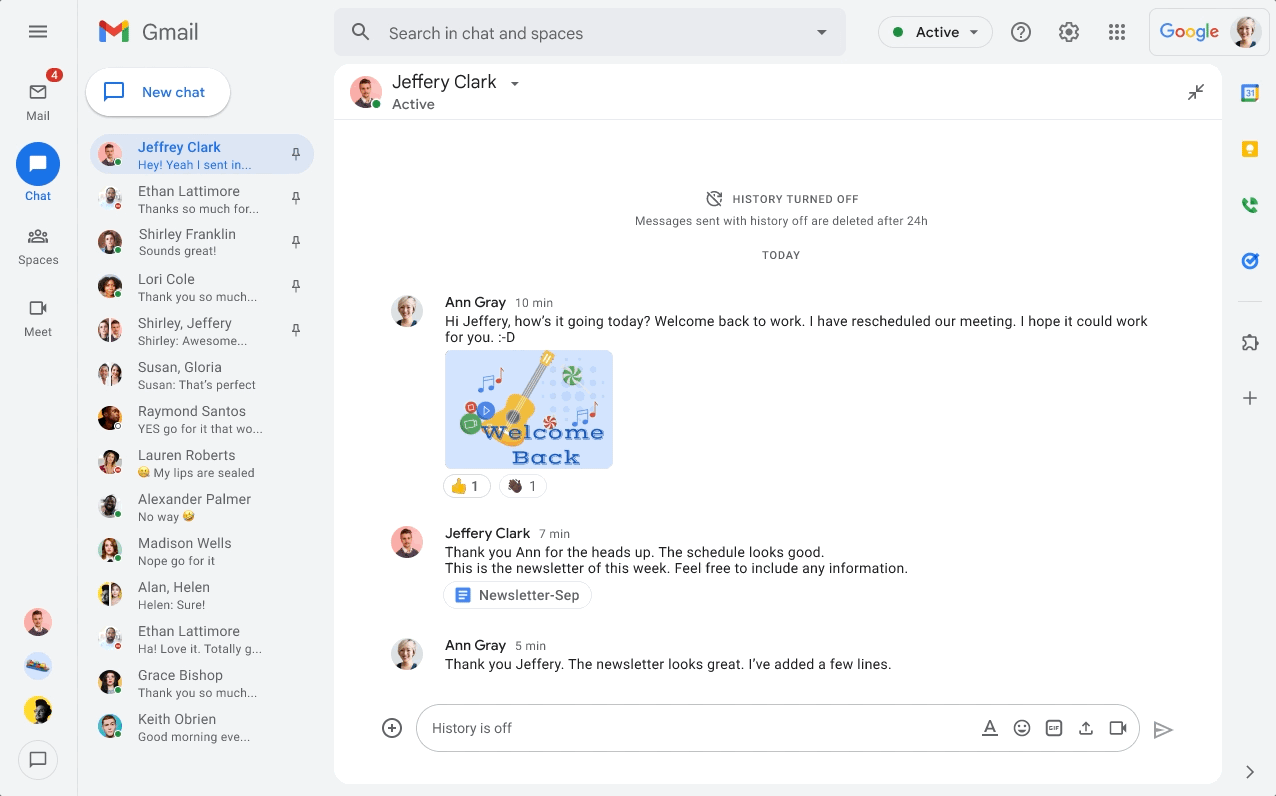Open the GIF picker
Image resolution: width=1276 pixels, height=796 pixels.
[1054, 728]
